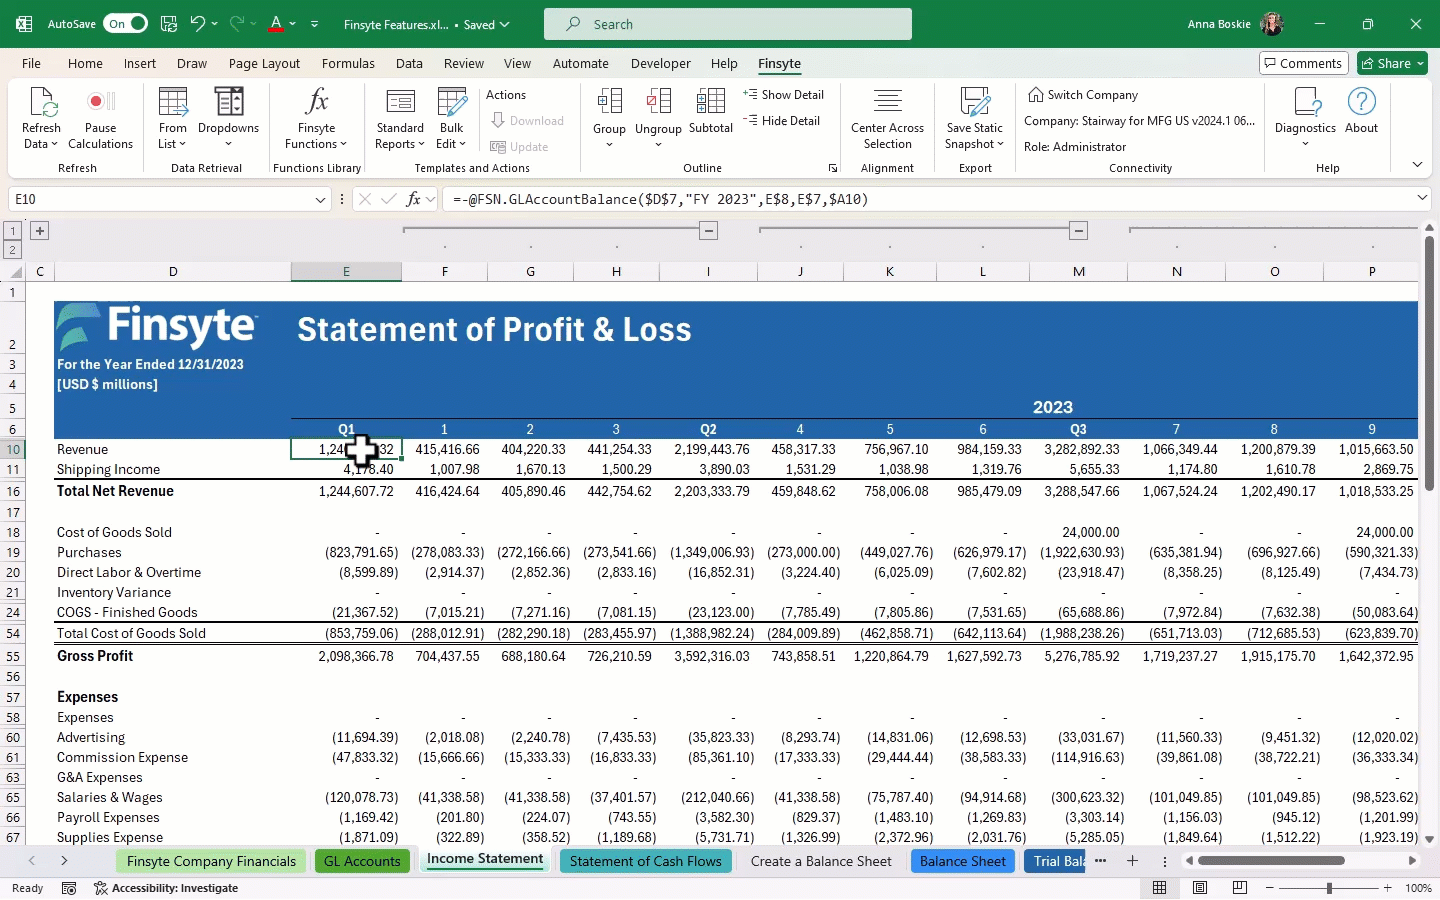
Task: Click the Insert Function fx button
Action: point(413,199)
